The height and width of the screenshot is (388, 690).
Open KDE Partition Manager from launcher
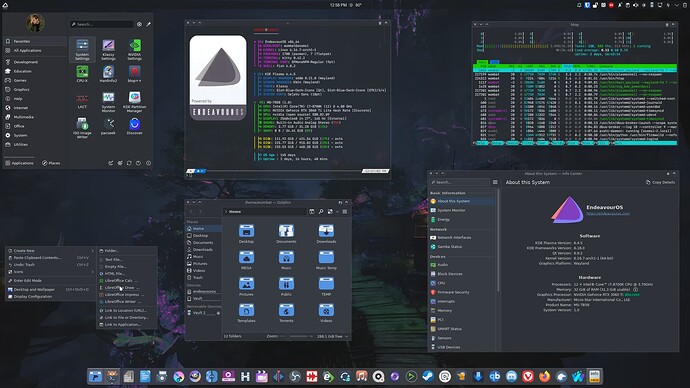click(x=135, y=102)
